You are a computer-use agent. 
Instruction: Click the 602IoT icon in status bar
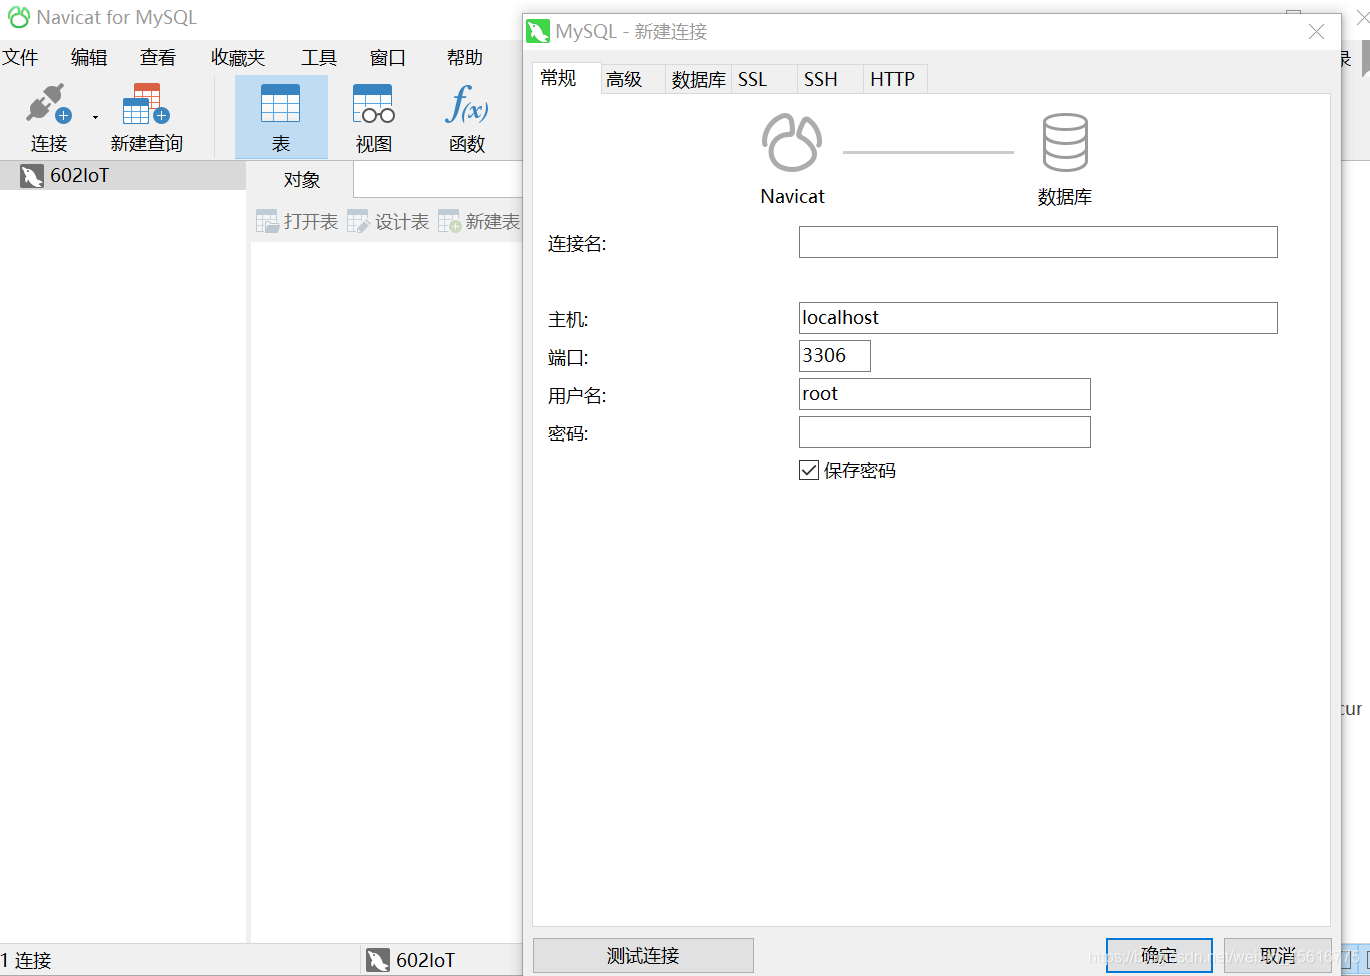[x=377, y=960]
